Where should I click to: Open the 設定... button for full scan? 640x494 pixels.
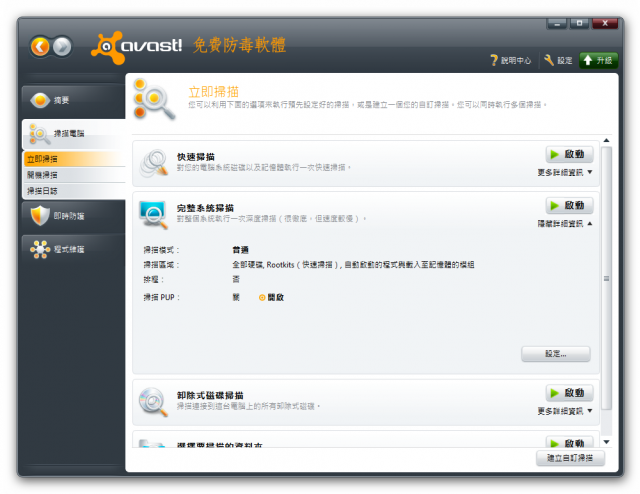556,354
